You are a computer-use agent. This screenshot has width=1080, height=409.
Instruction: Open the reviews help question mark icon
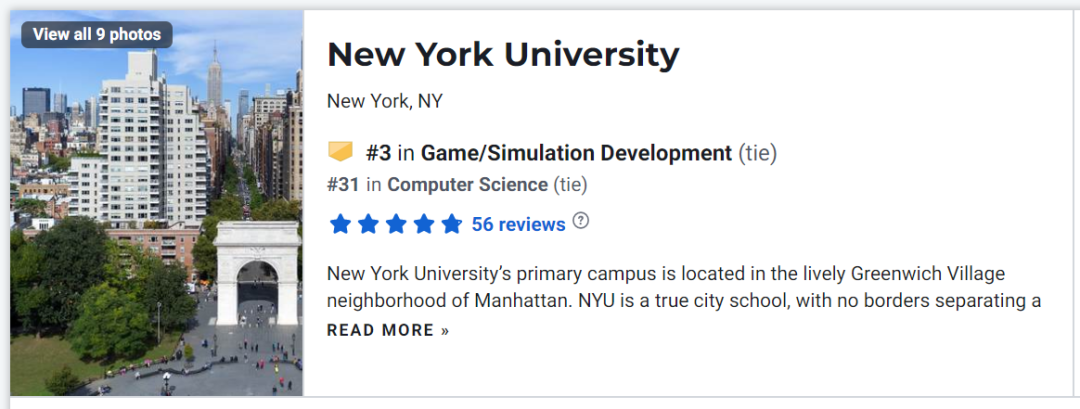click(581, 221)
